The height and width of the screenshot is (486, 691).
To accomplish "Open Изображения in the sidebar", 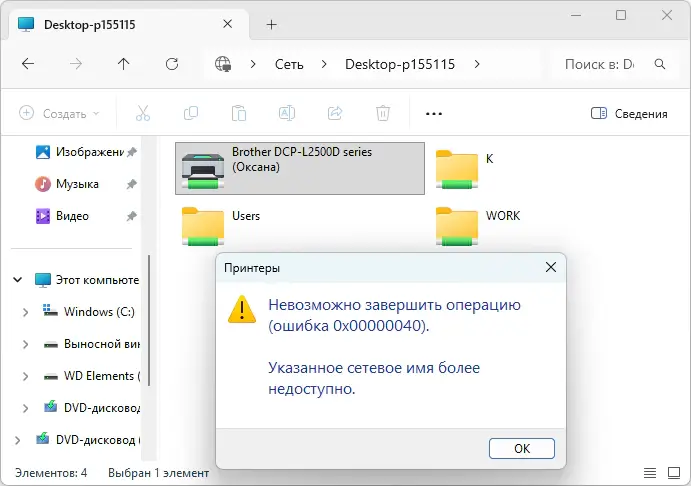I will [80, 152].
